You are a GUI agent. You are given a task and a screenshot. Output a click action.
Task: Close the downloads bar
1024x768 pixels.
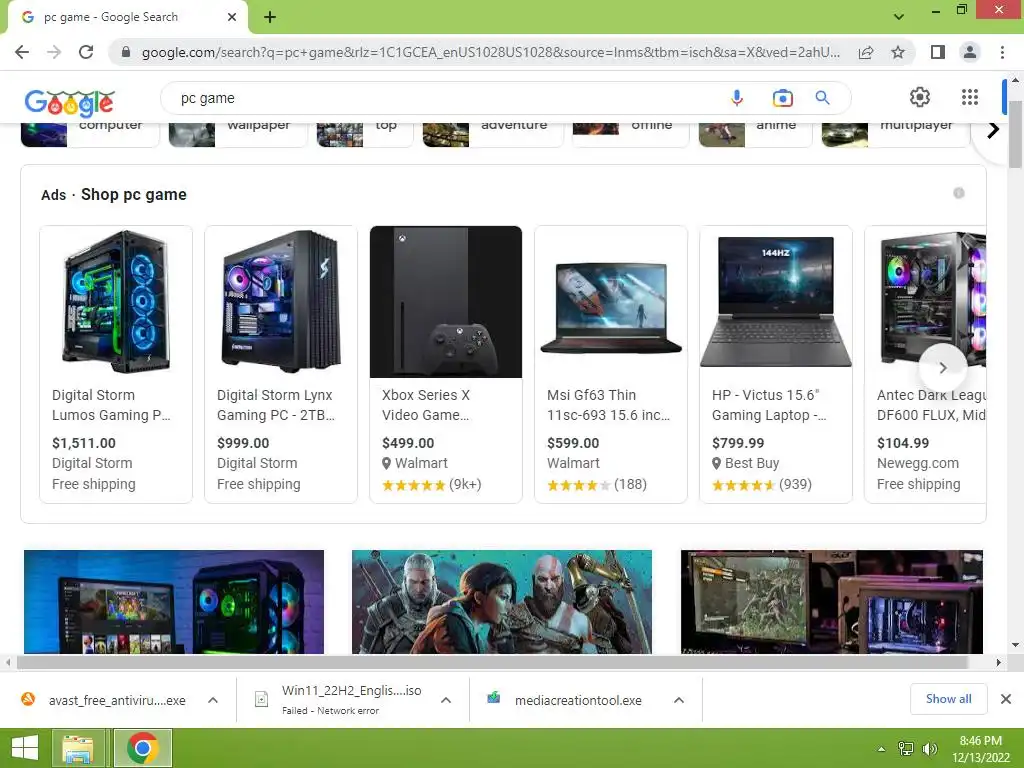click(1006, 699)
